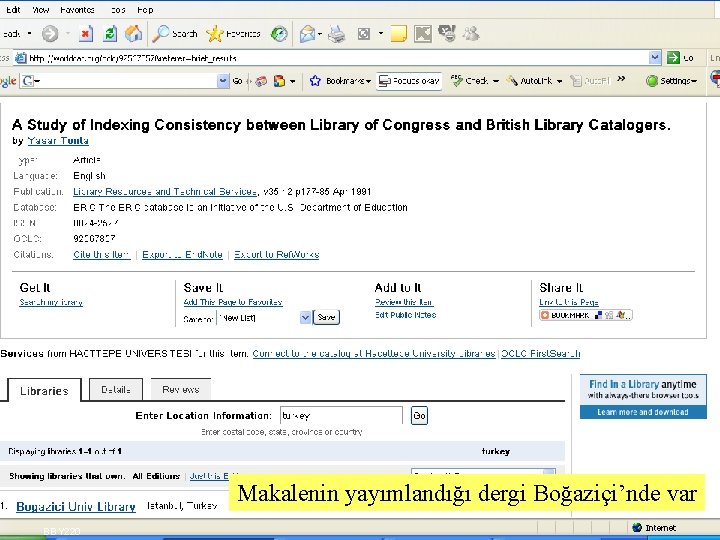This screenshot has width=720, height=540.
Task: Click the Internet zone globe in status bar
Action: (636, 527)
